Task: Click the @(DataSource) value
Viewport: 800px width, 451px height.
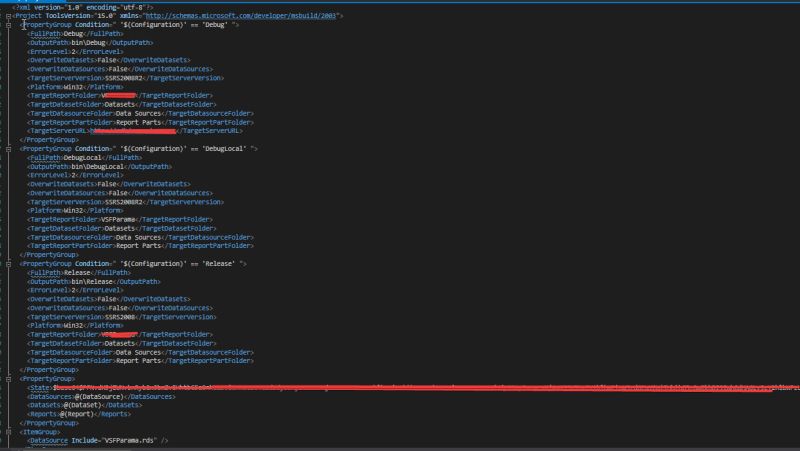Action: pos(99,396)
